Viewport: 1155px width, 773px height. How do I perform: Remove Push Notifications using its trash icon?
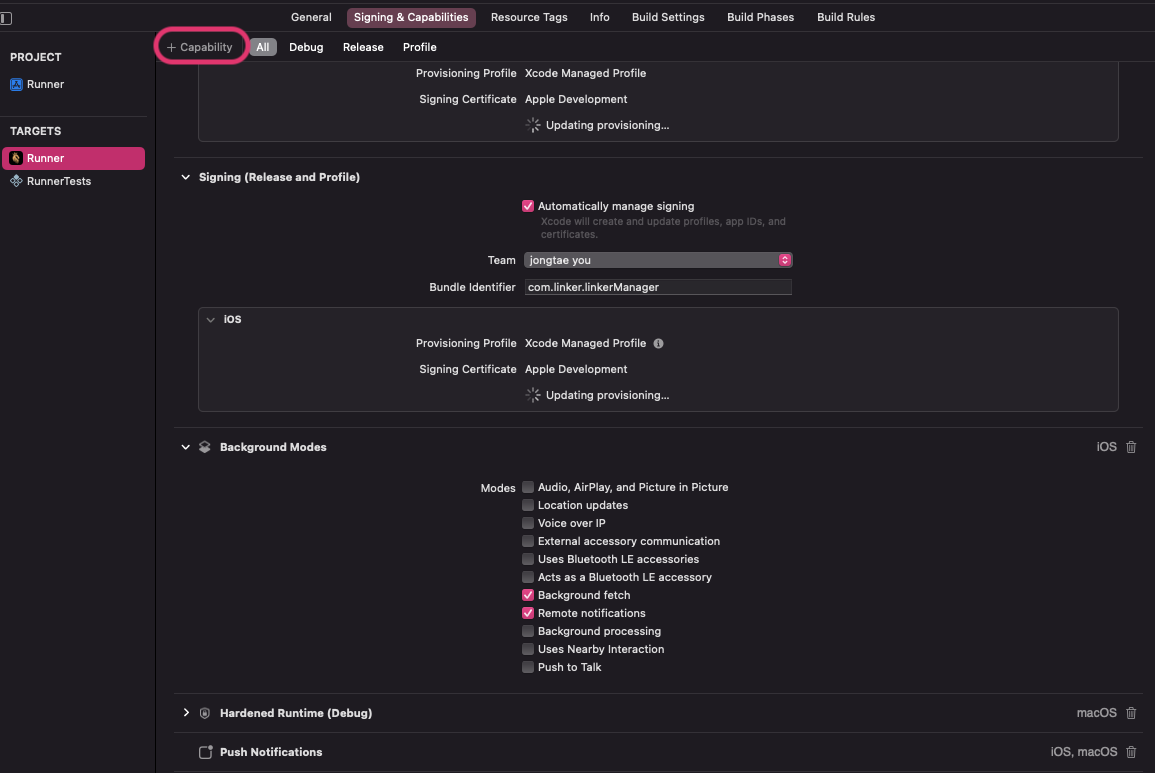[x=1131, y=752]
